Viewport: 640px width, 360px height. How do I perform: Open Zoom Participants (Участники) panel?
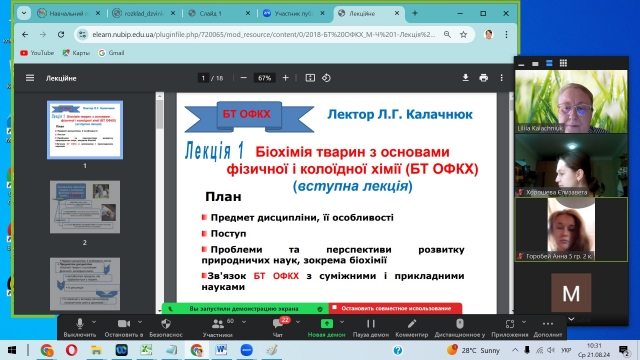(x=218, y=328)
